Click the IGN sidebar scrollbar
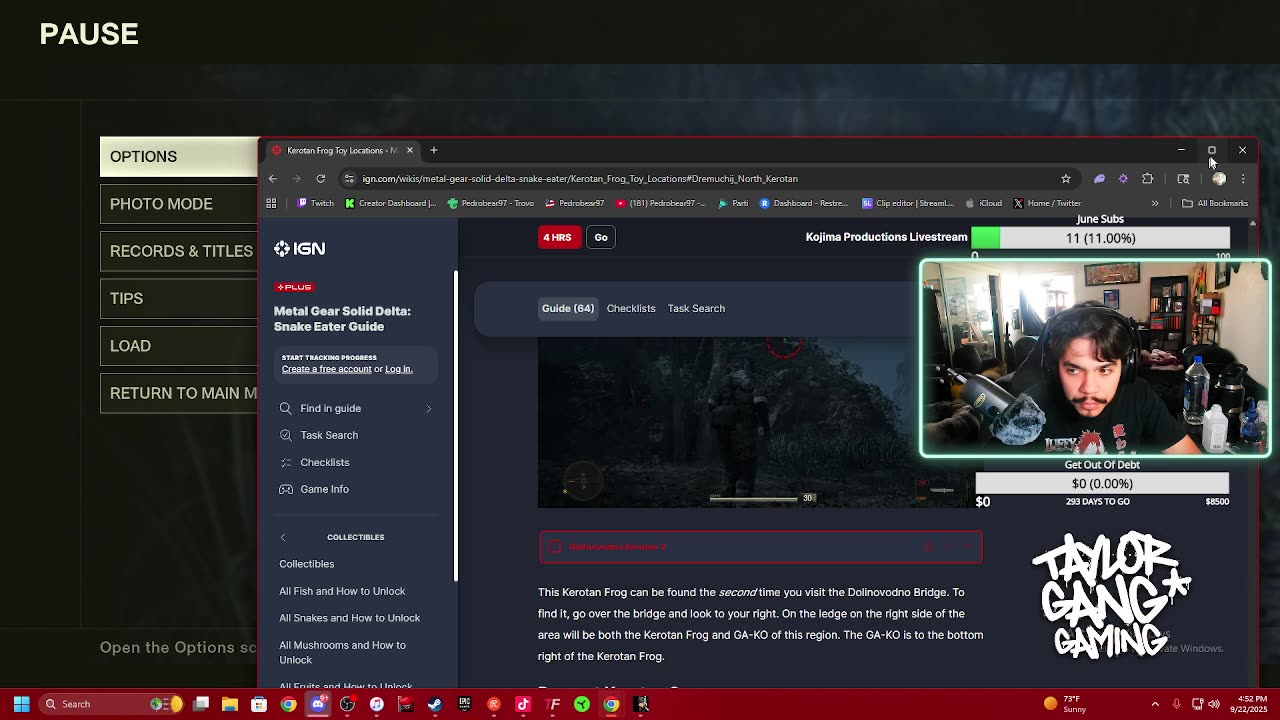 [x=456, y=426]
